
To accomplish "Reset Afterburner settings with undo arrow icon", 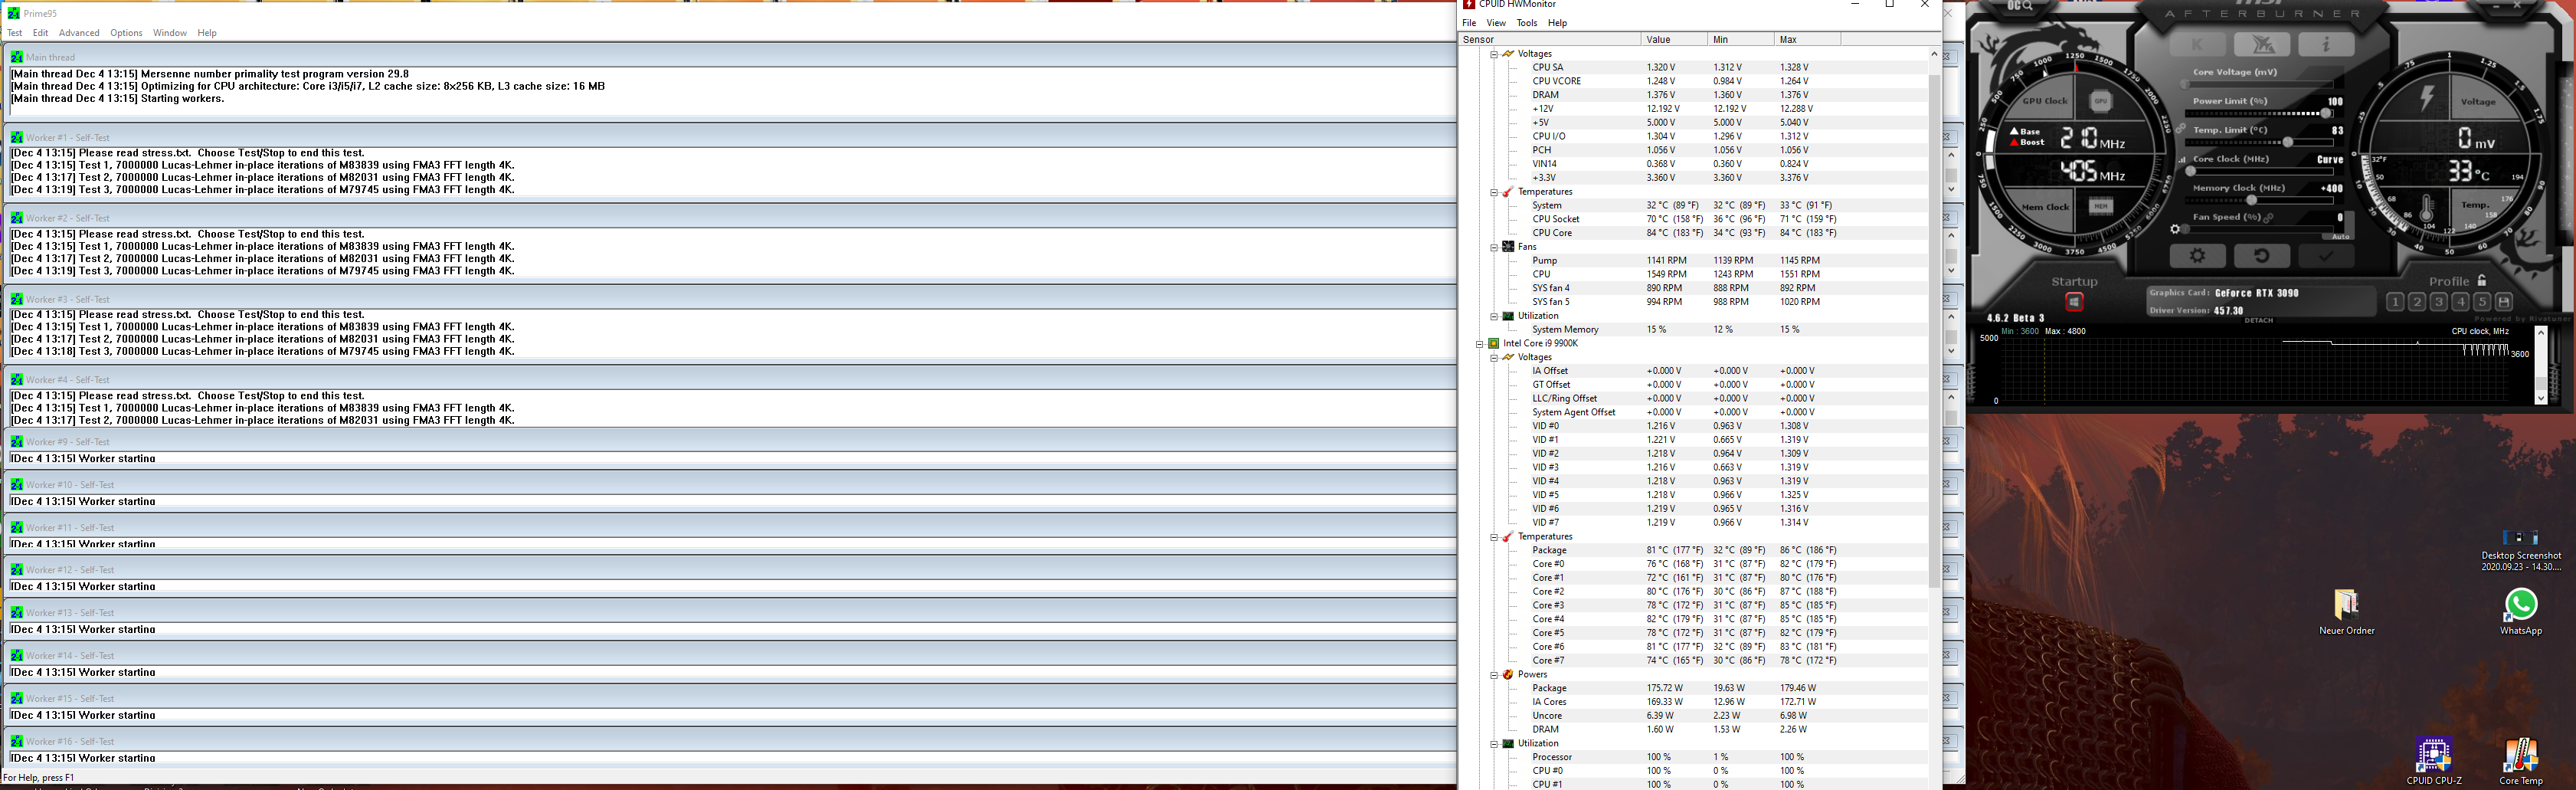I will coord(2262,257).
